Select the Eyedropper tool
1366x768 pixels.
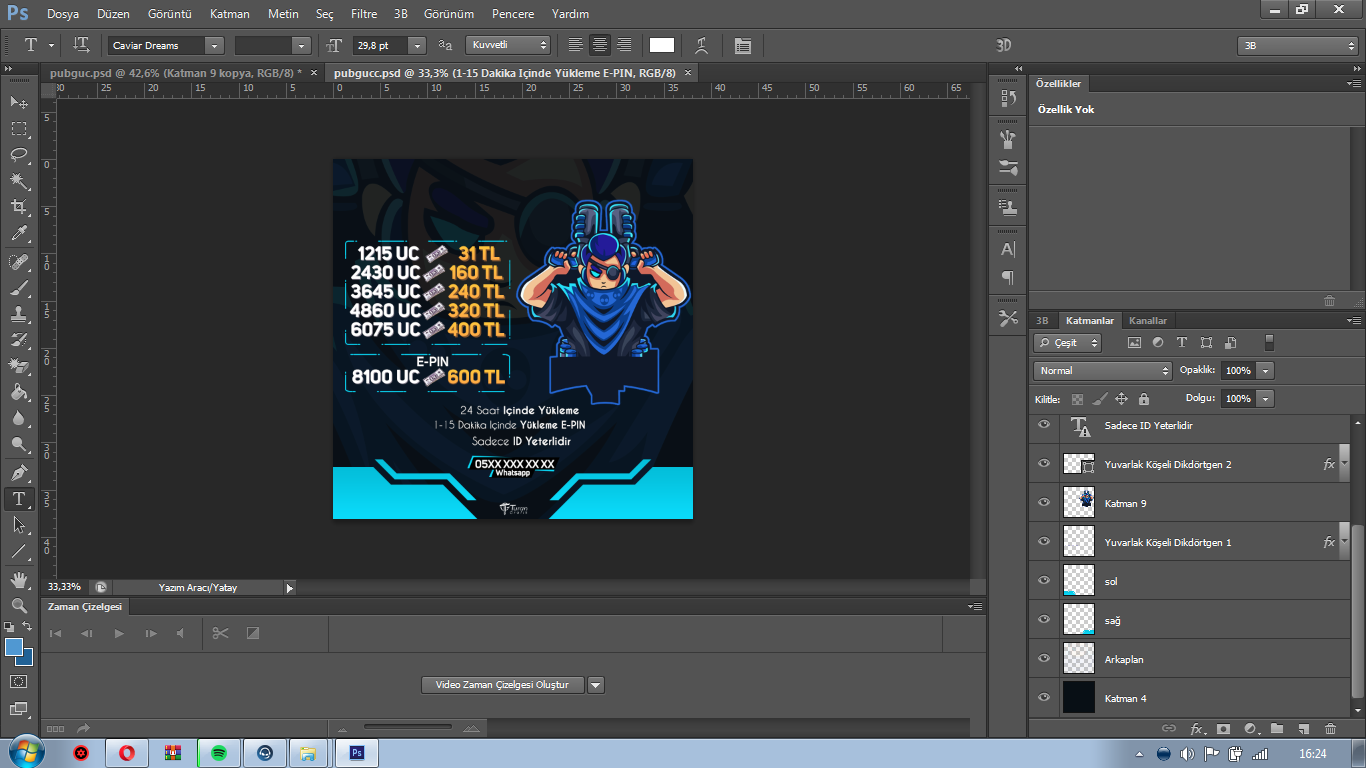(19, 234)
